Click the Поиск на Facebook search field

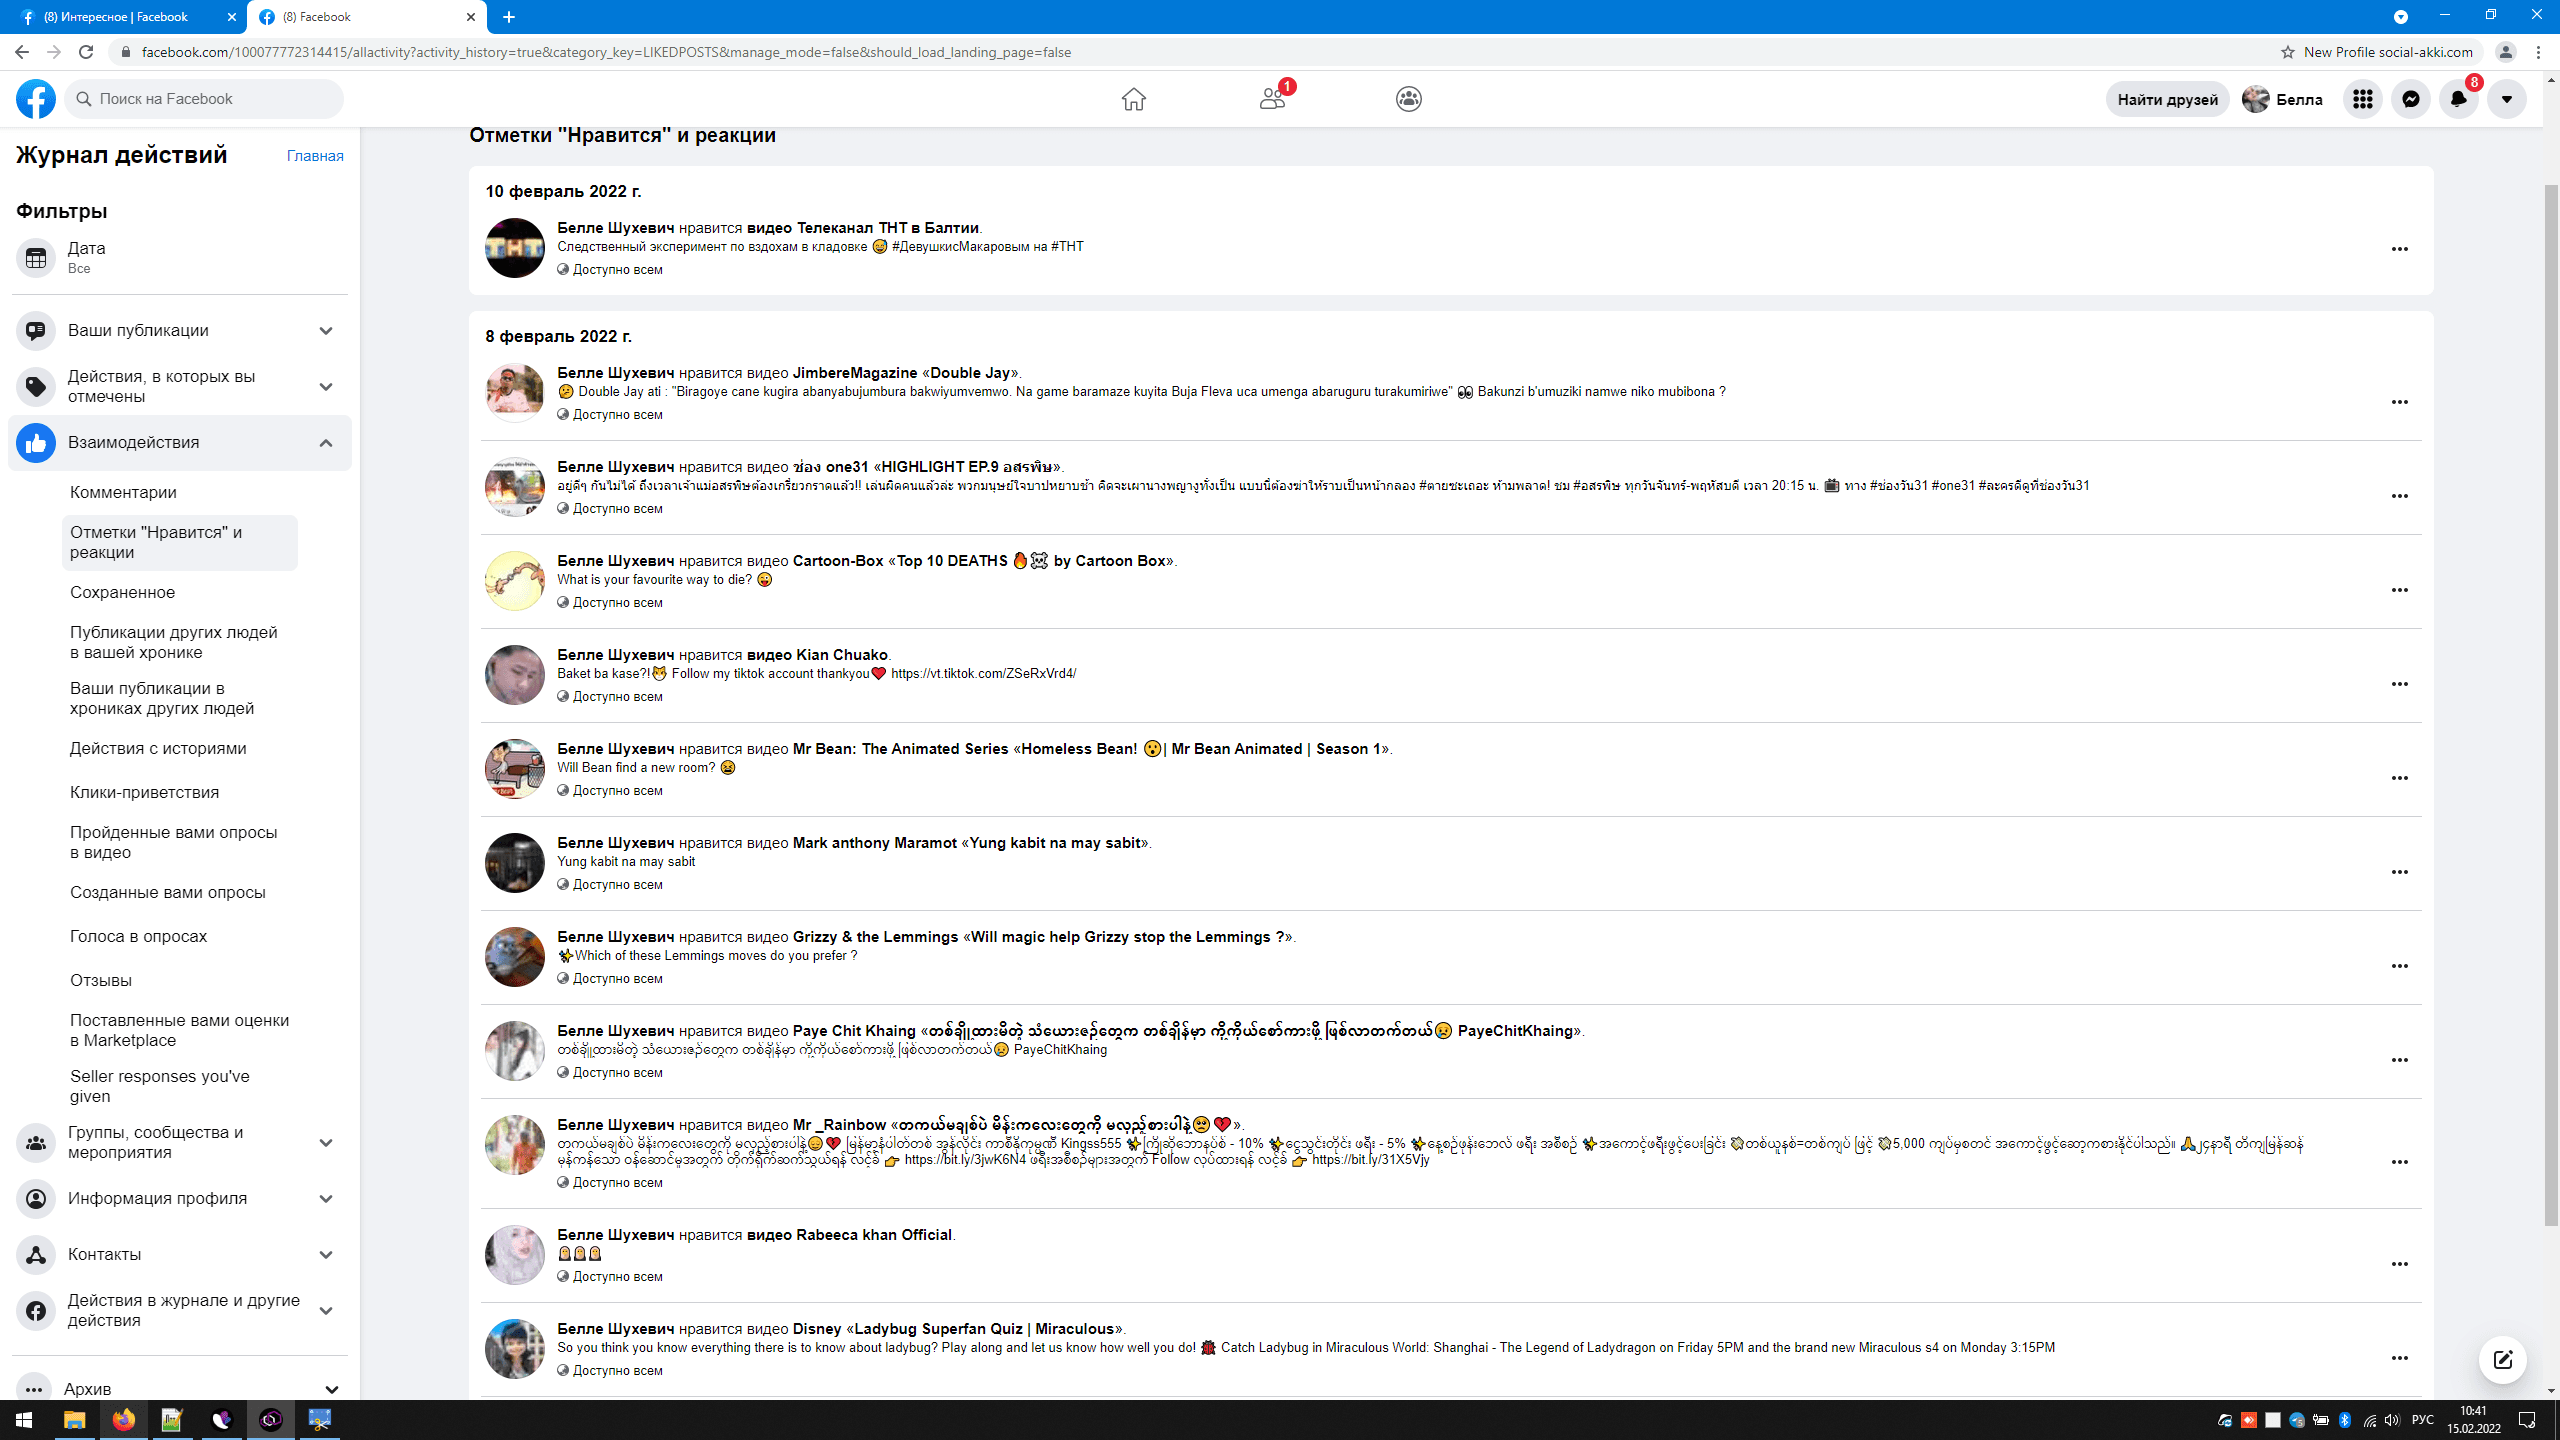pyautogui.click(x=204, y=99)
